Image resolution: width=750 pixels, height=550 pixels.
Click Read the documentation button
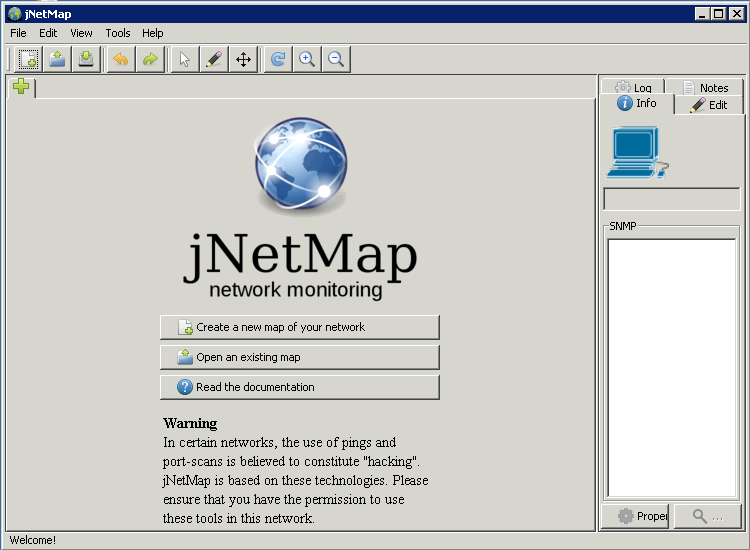[299, 387]
